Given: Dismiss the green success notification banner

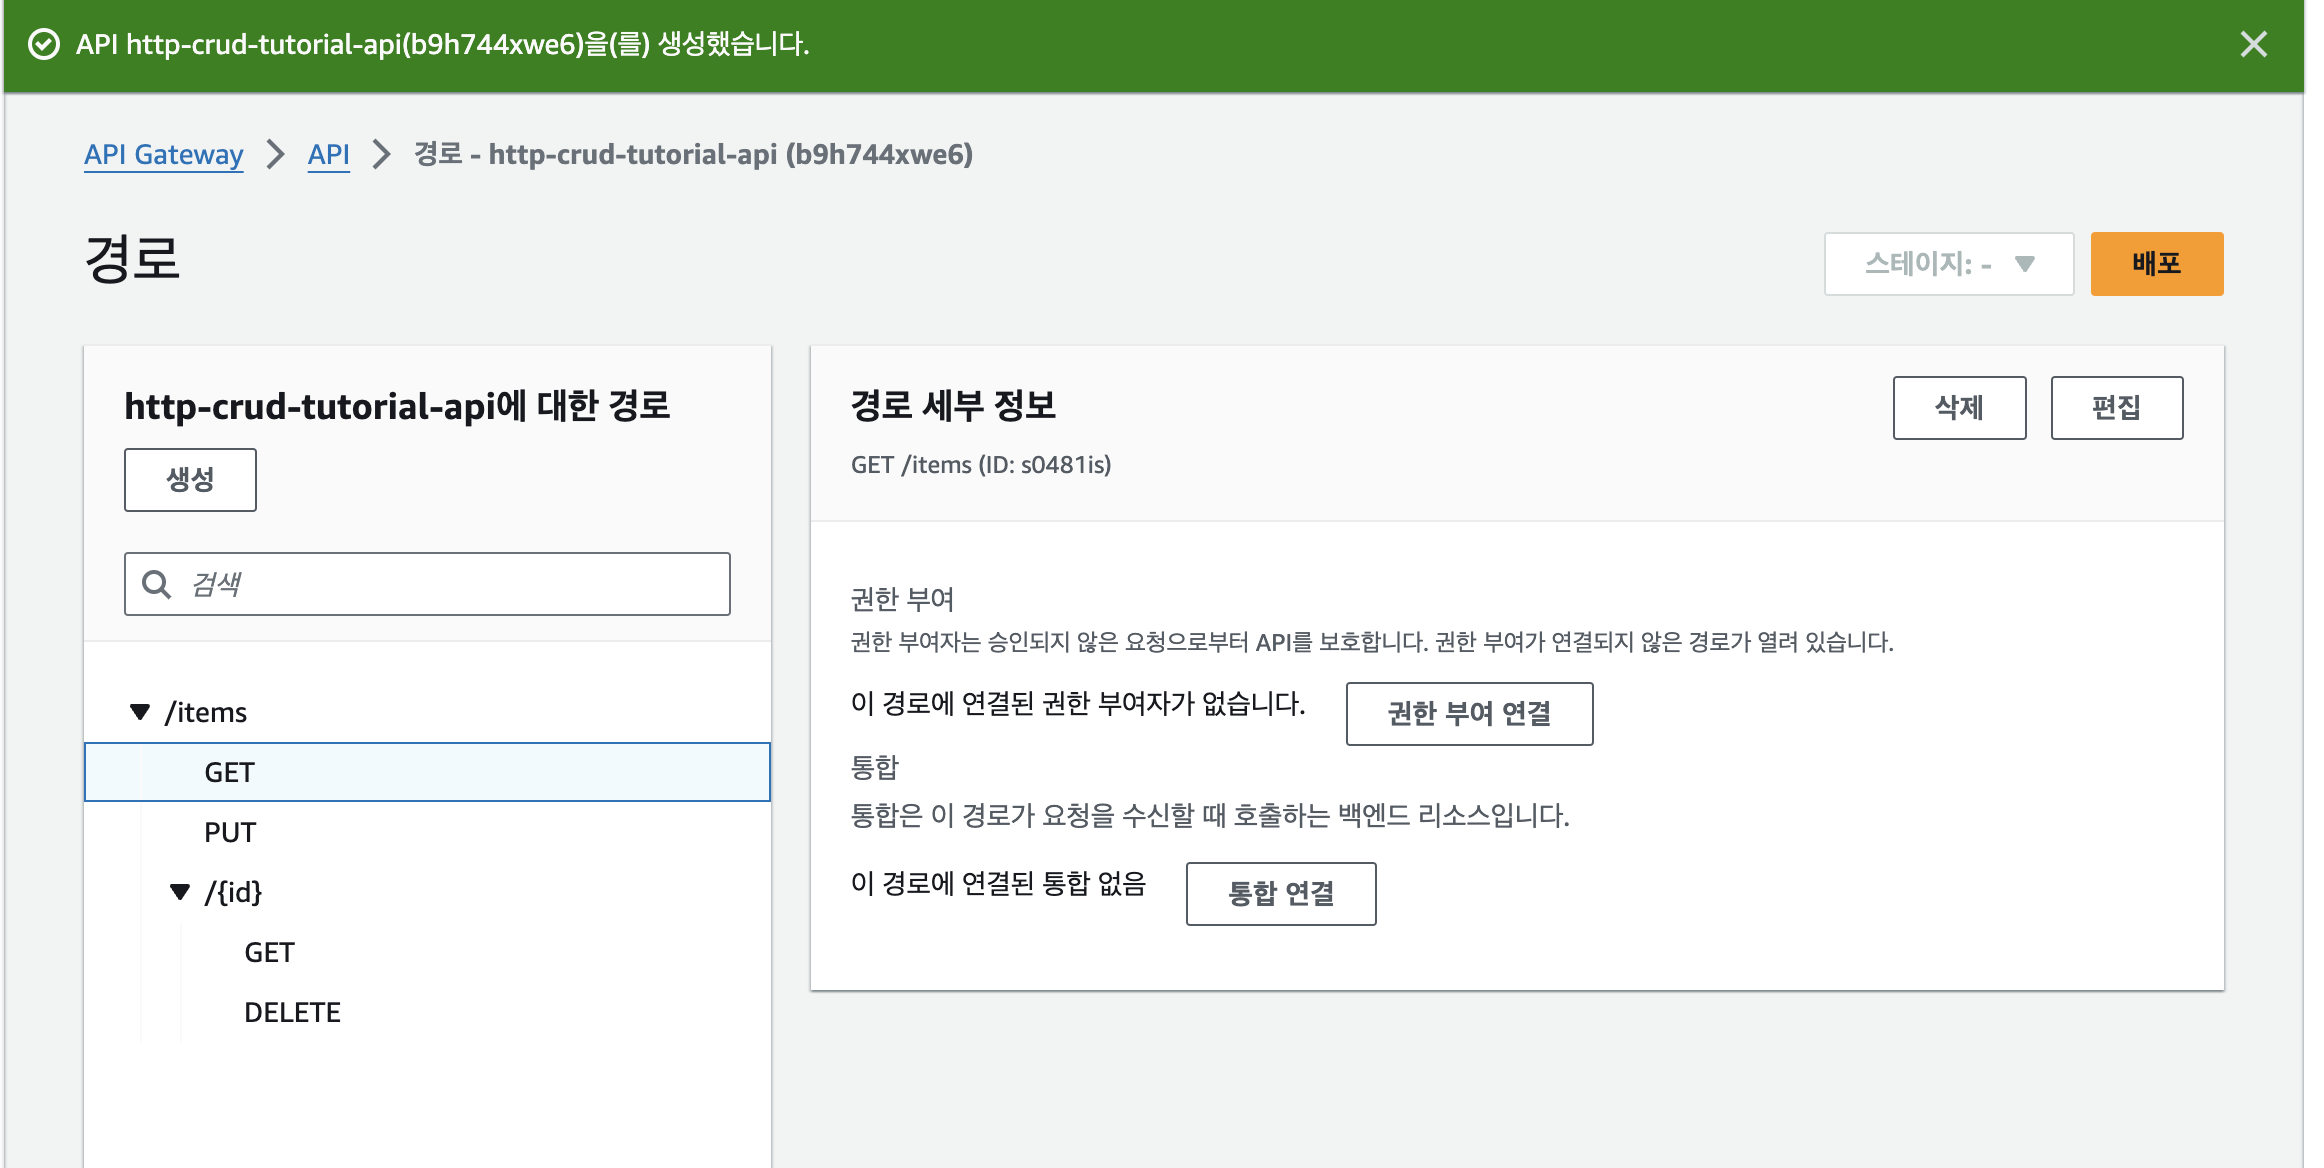Looking at the screenshot, I should click(2253, 44).
